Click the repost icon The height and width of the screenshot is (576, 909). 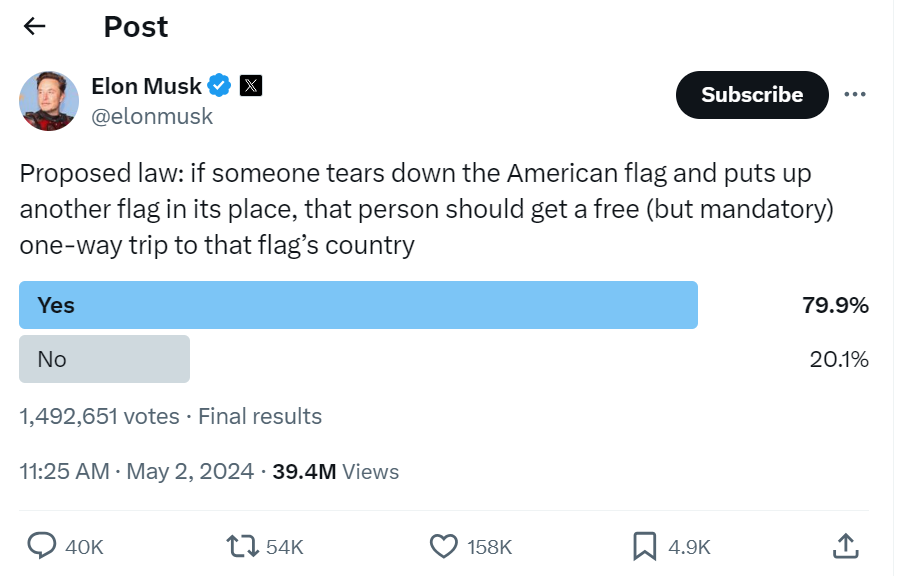(241, 546)
